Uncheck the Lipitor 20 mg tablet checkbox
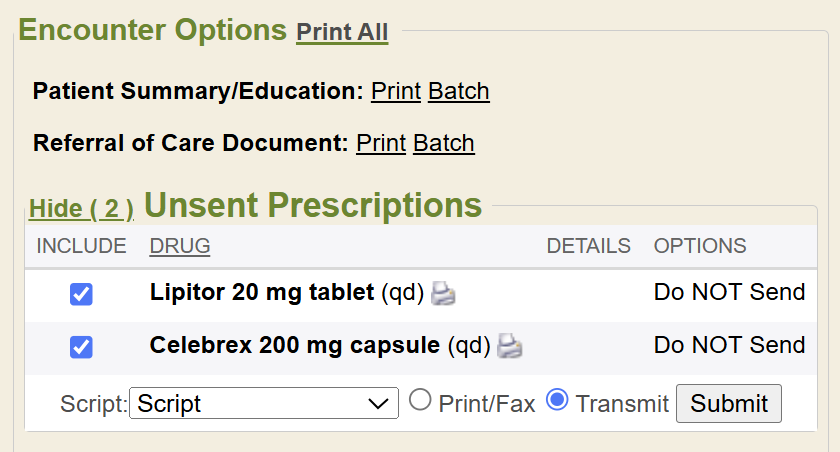This screenshot has width=840, height=452. 81,294
